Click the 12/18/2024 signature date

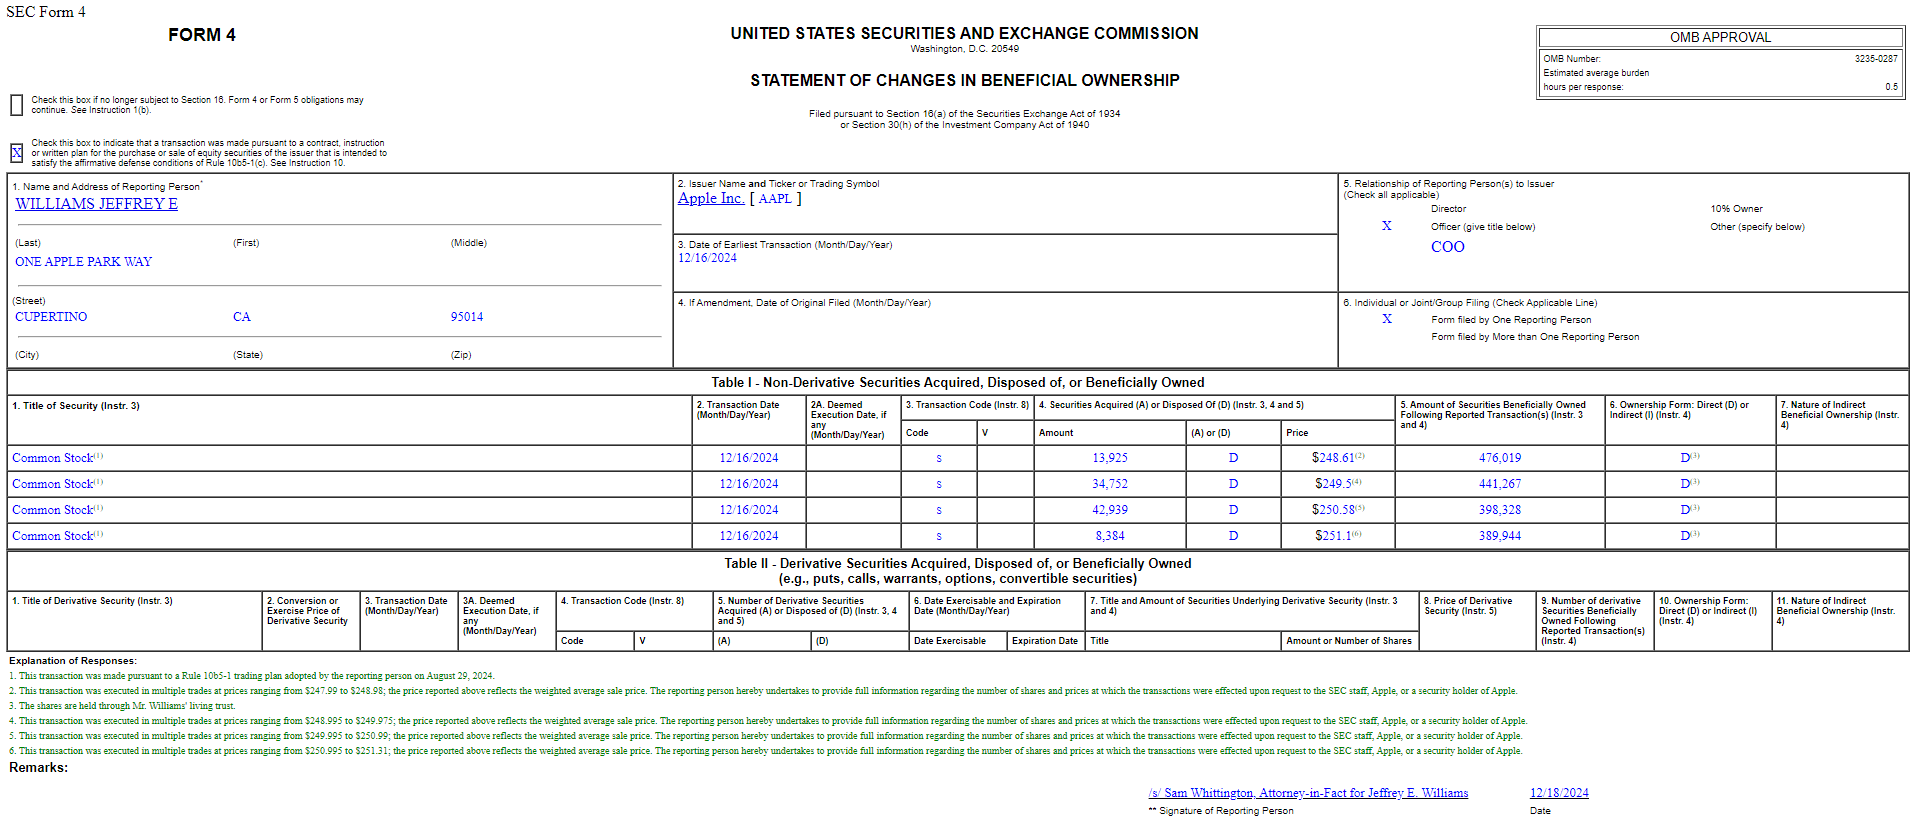tap(1558, 793)
